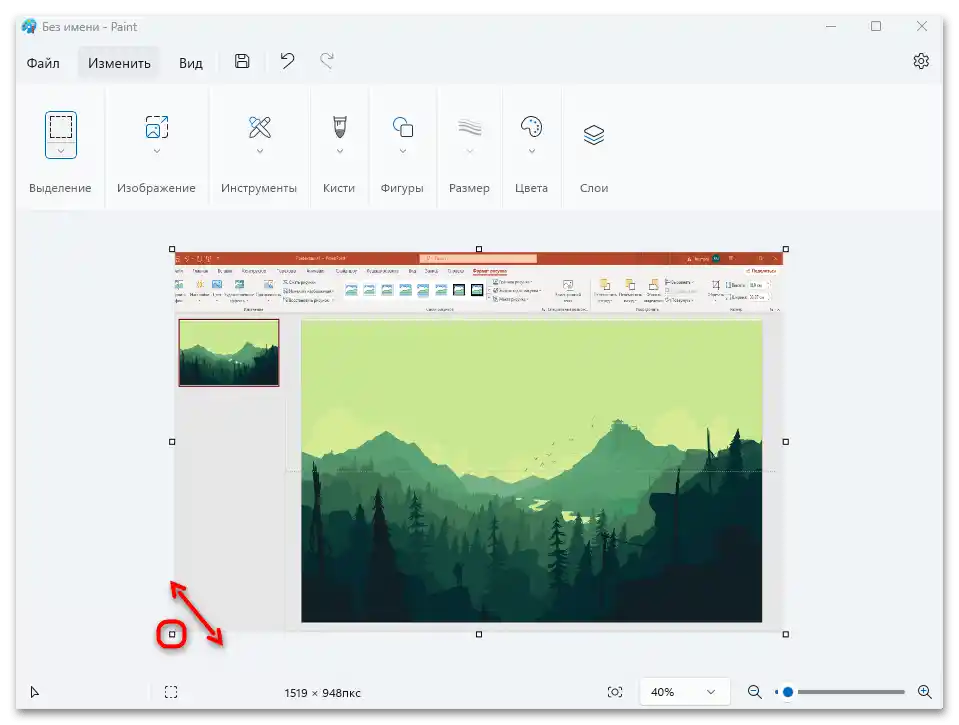The image size is (959, 725).
Task: Click the left-middle canvas resize handle
Action: click(172, 442)
